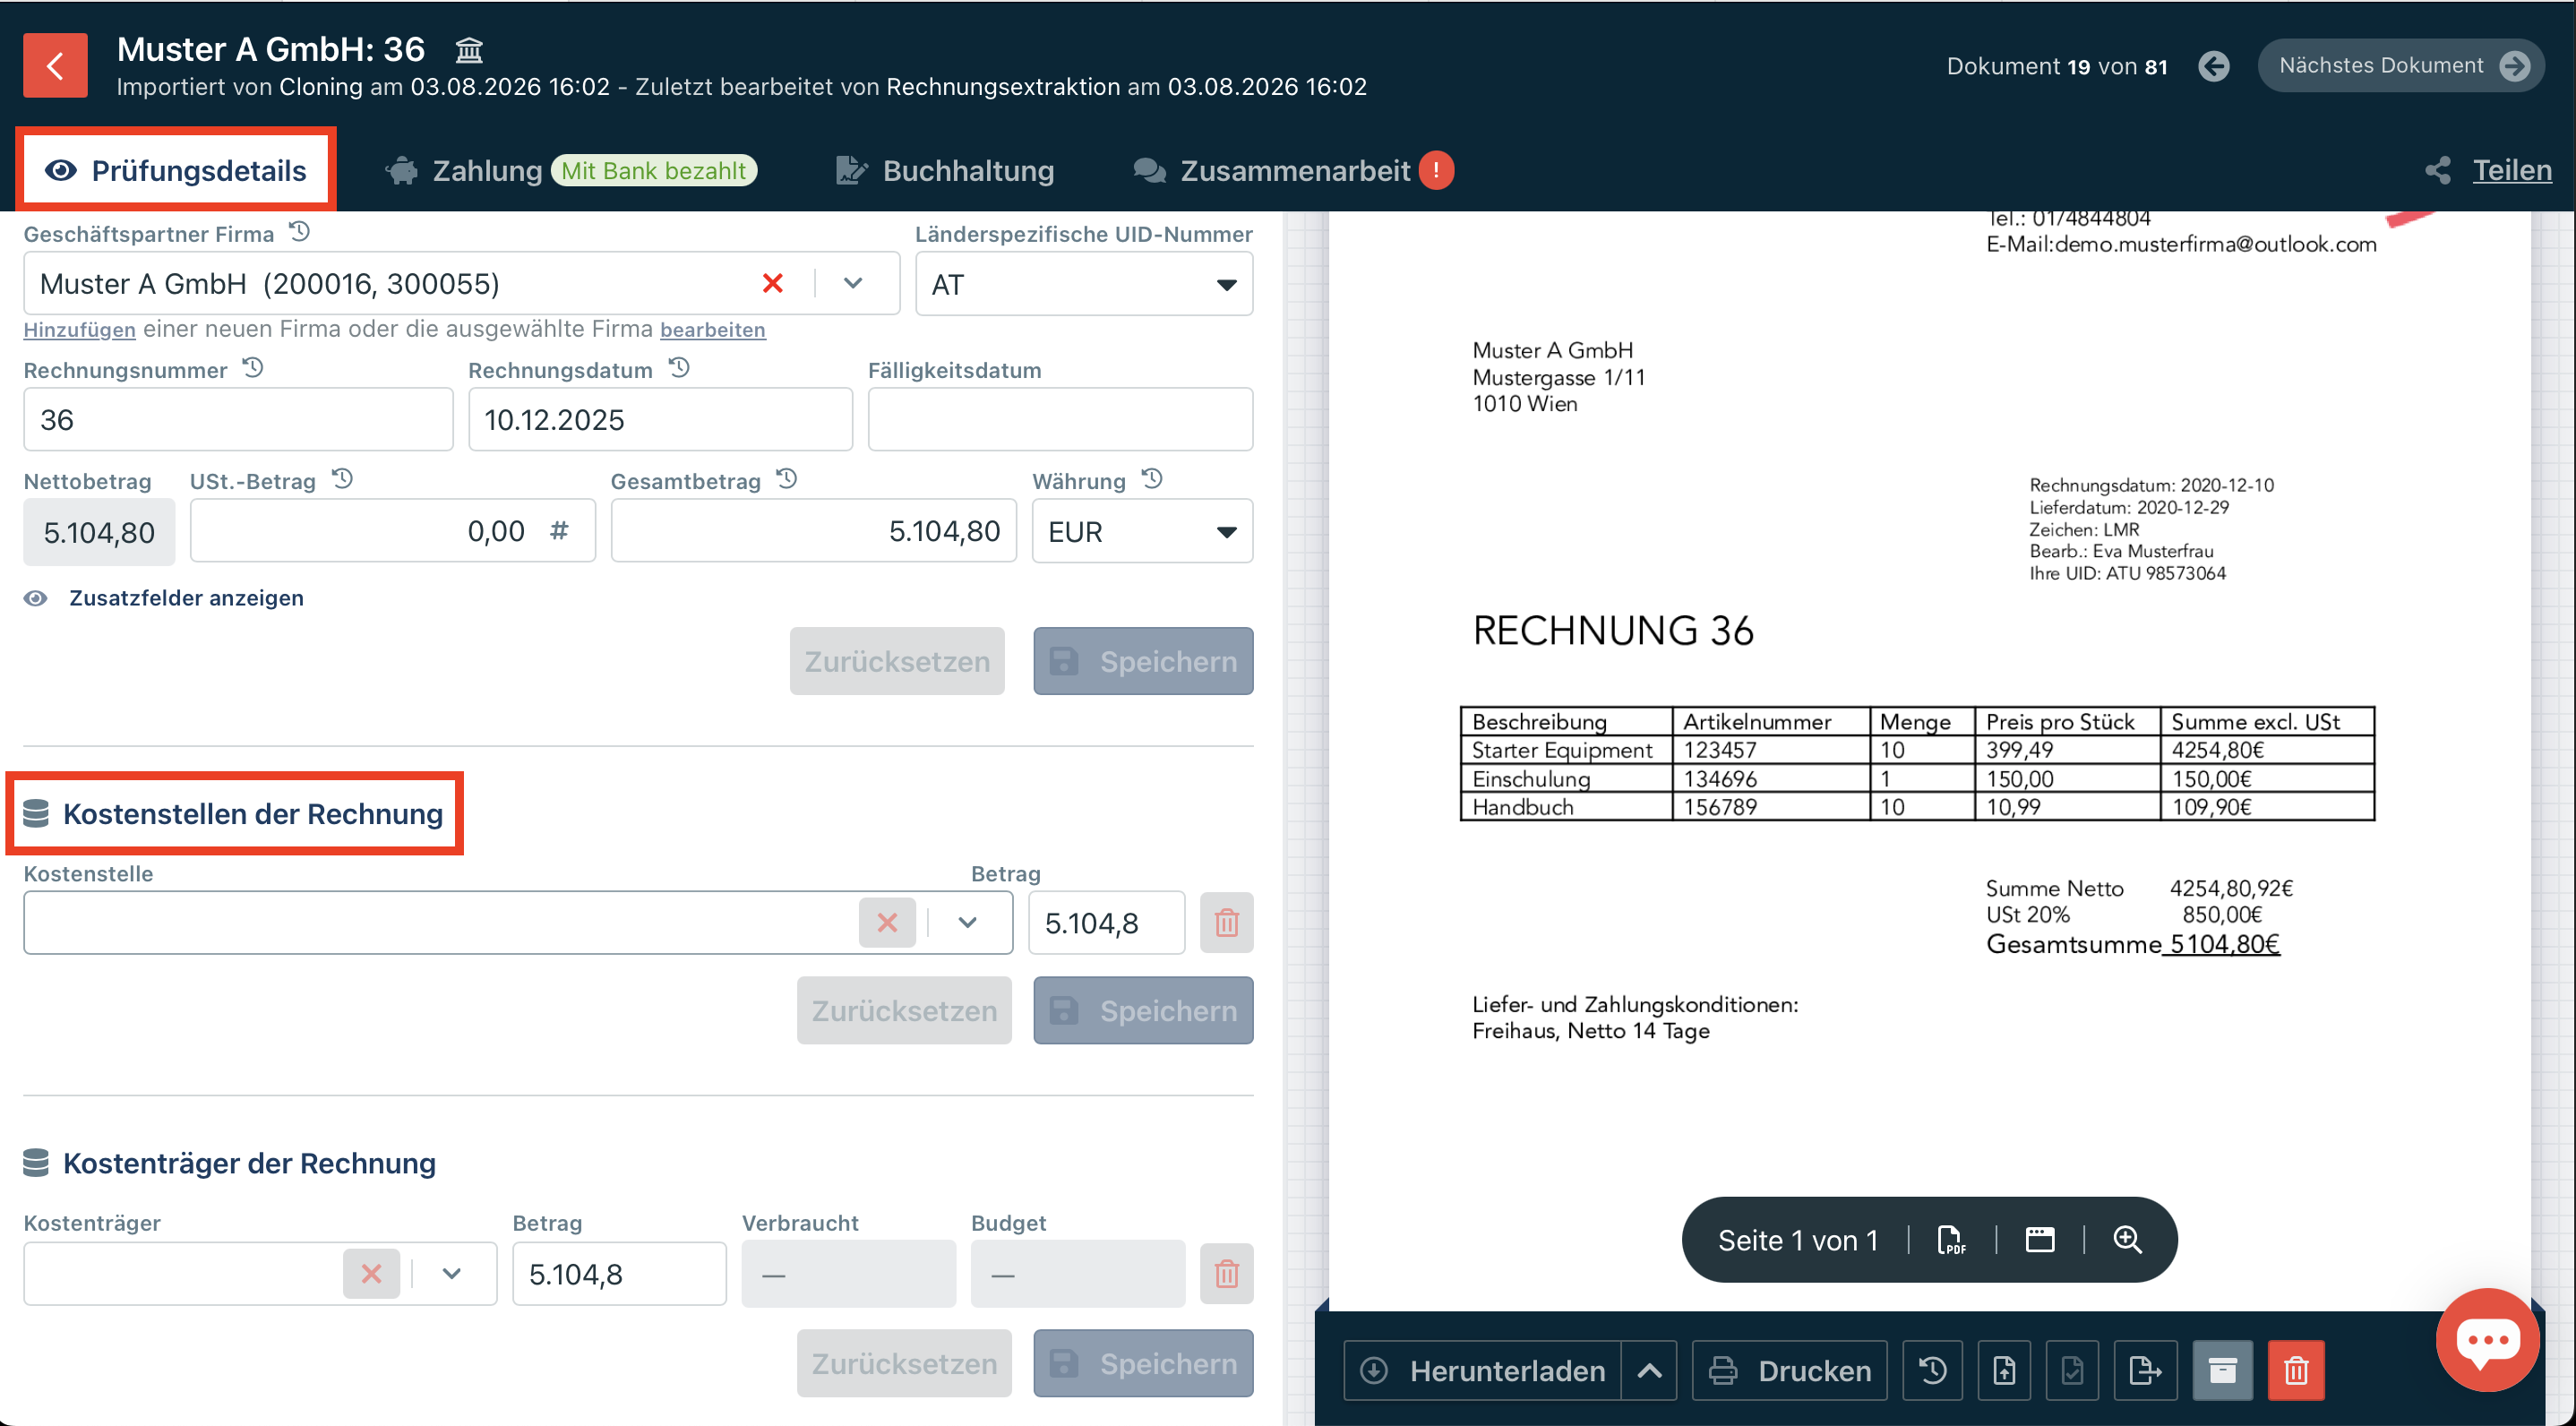This screenshot has width=2576, height=1426.
Task: Expand the Geschäftspartner Firma dropdown
Action: click(x=853, y=284)
